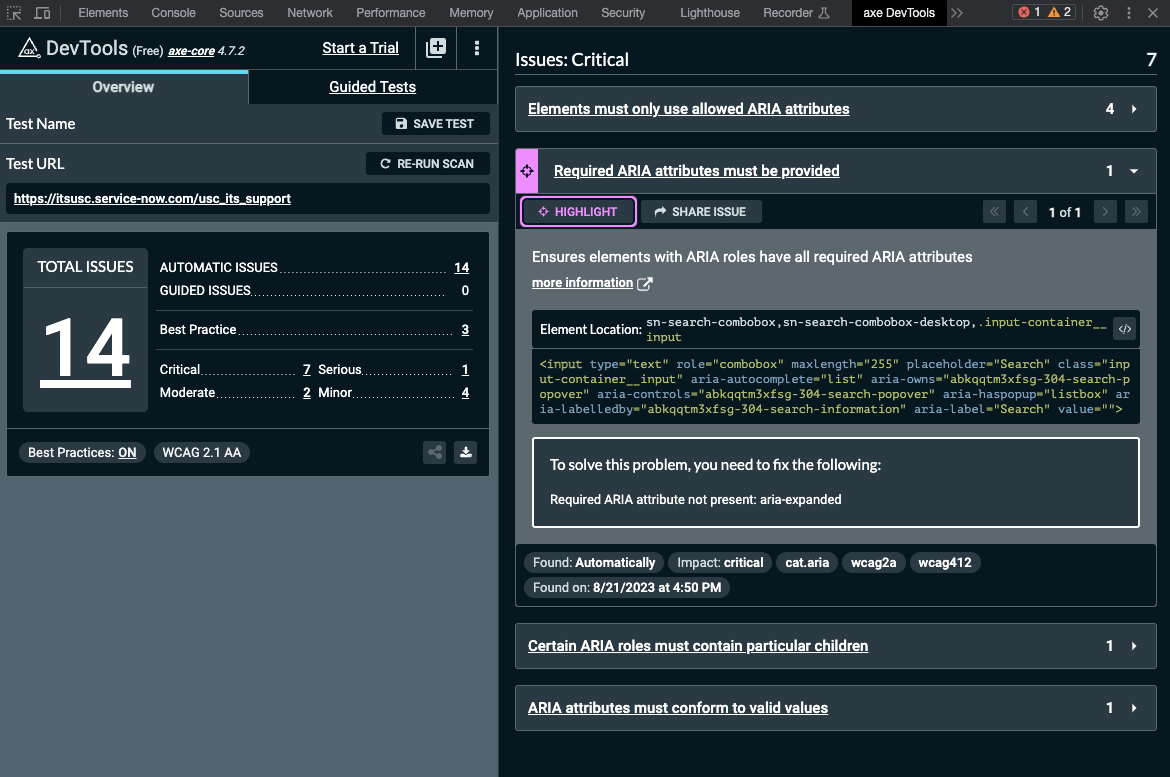Open DevTools settings gear

[x=1101, y=13]
